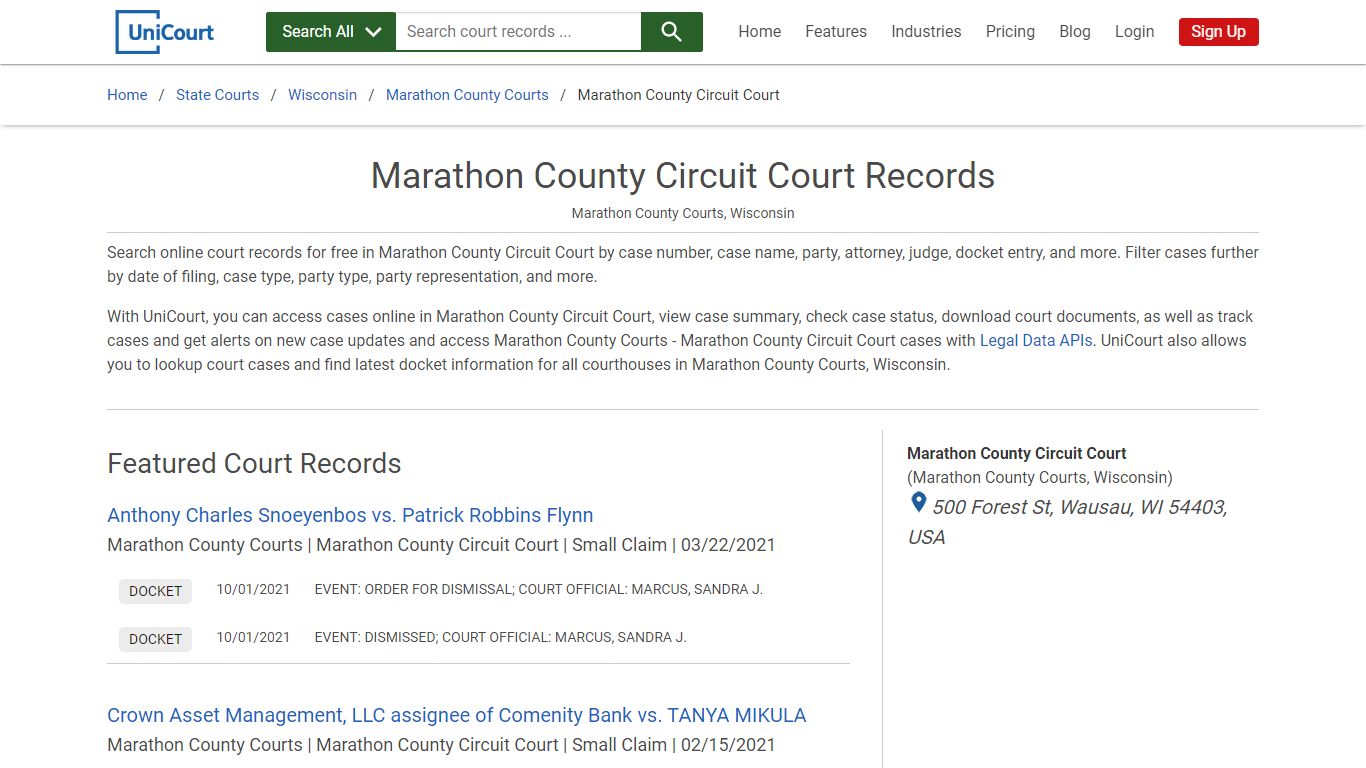Expand the Search All dropdown
Screen dimensions: 1366x768
(331, 32)
